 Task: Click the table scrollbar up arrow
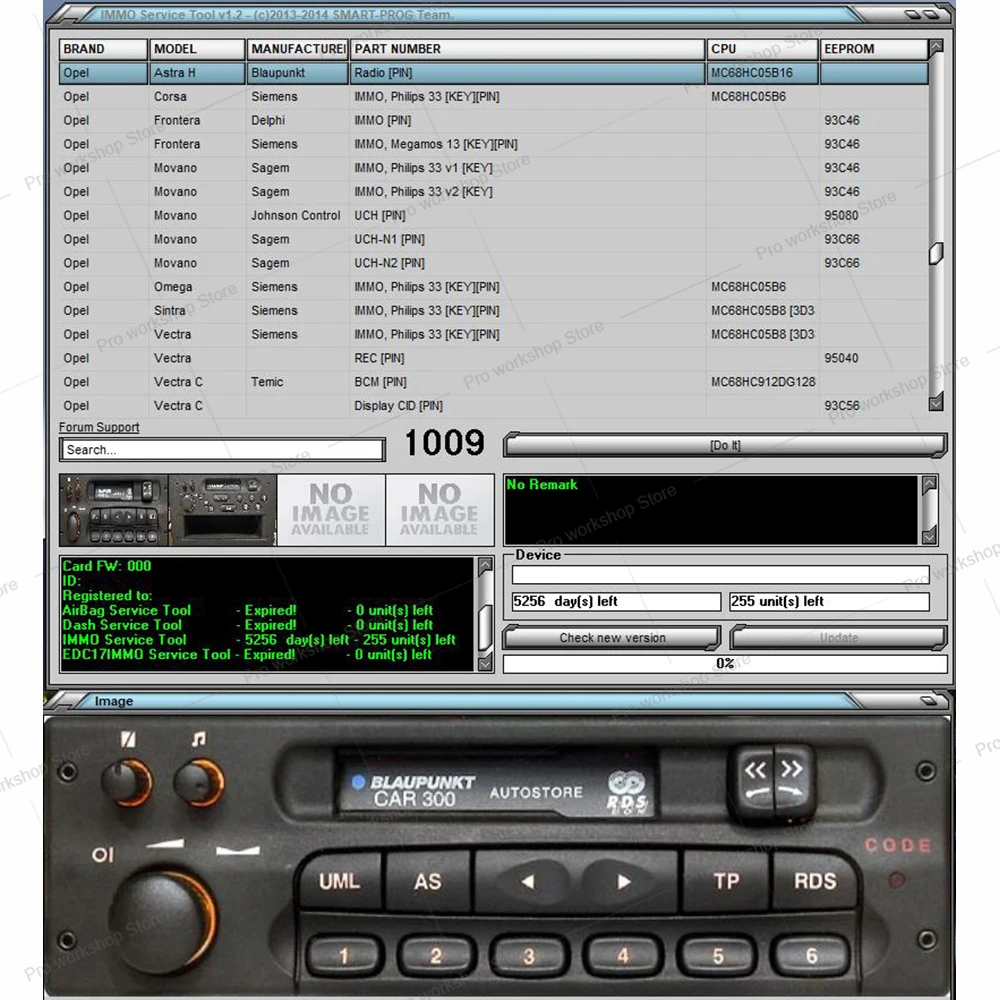(934, 47)
